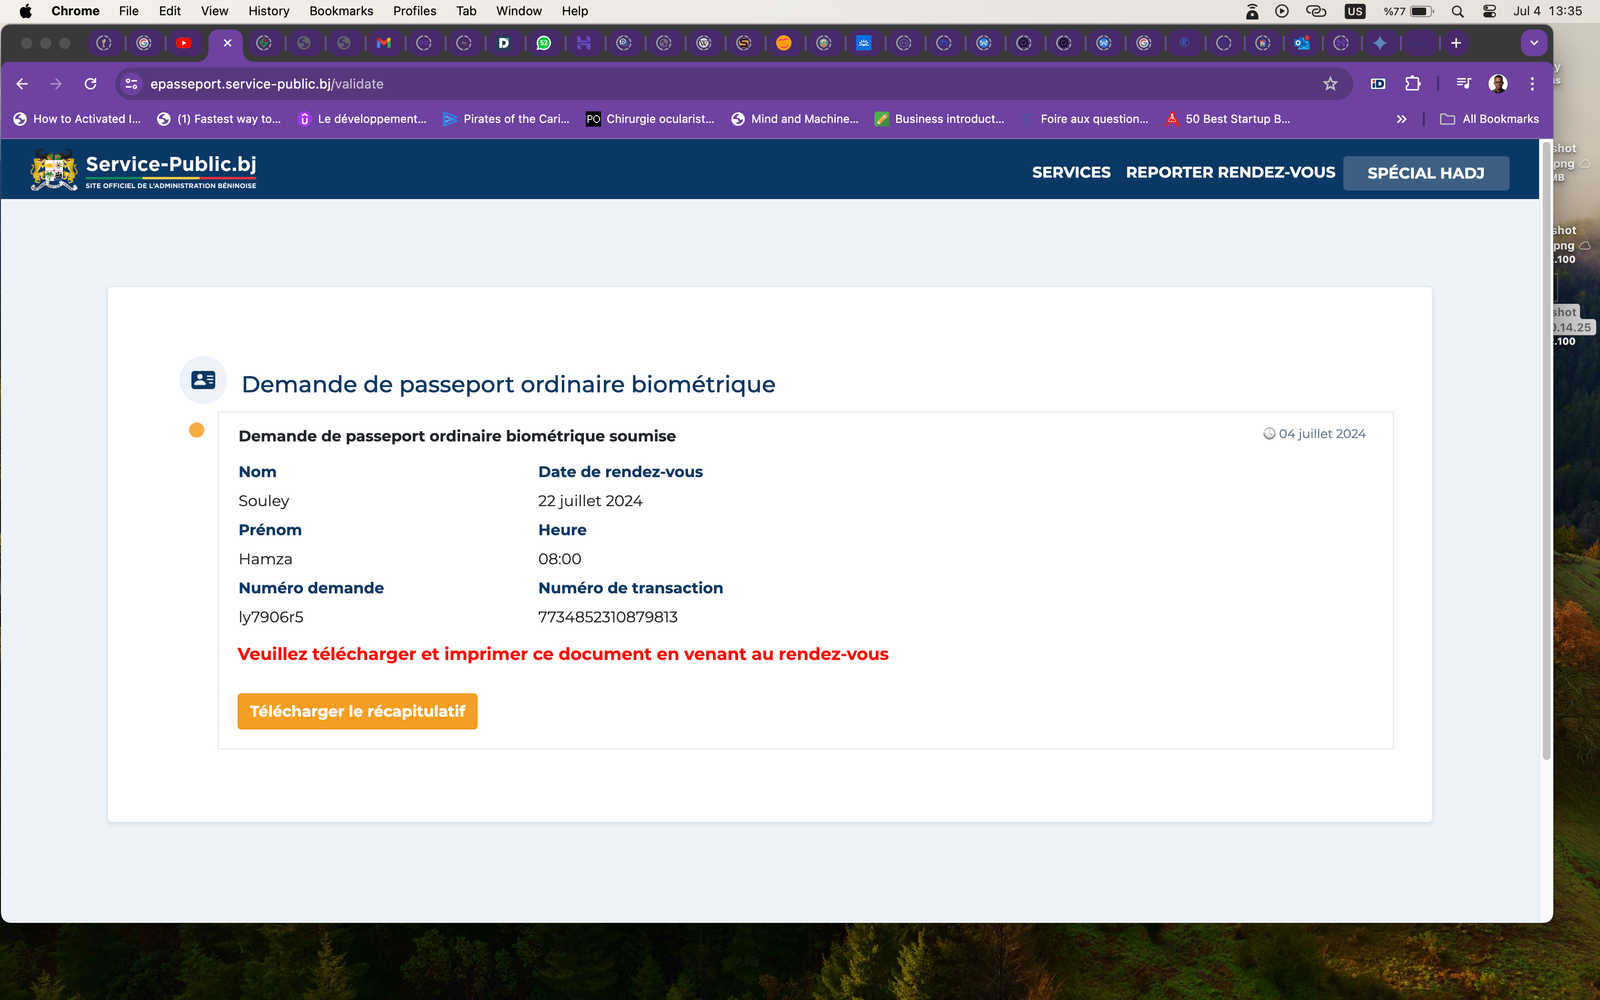1600x1000 pixels.
Task: Open the '(1) Fastest way to...' bookmark
Action: pyautogui.click(x=219, y=119)
